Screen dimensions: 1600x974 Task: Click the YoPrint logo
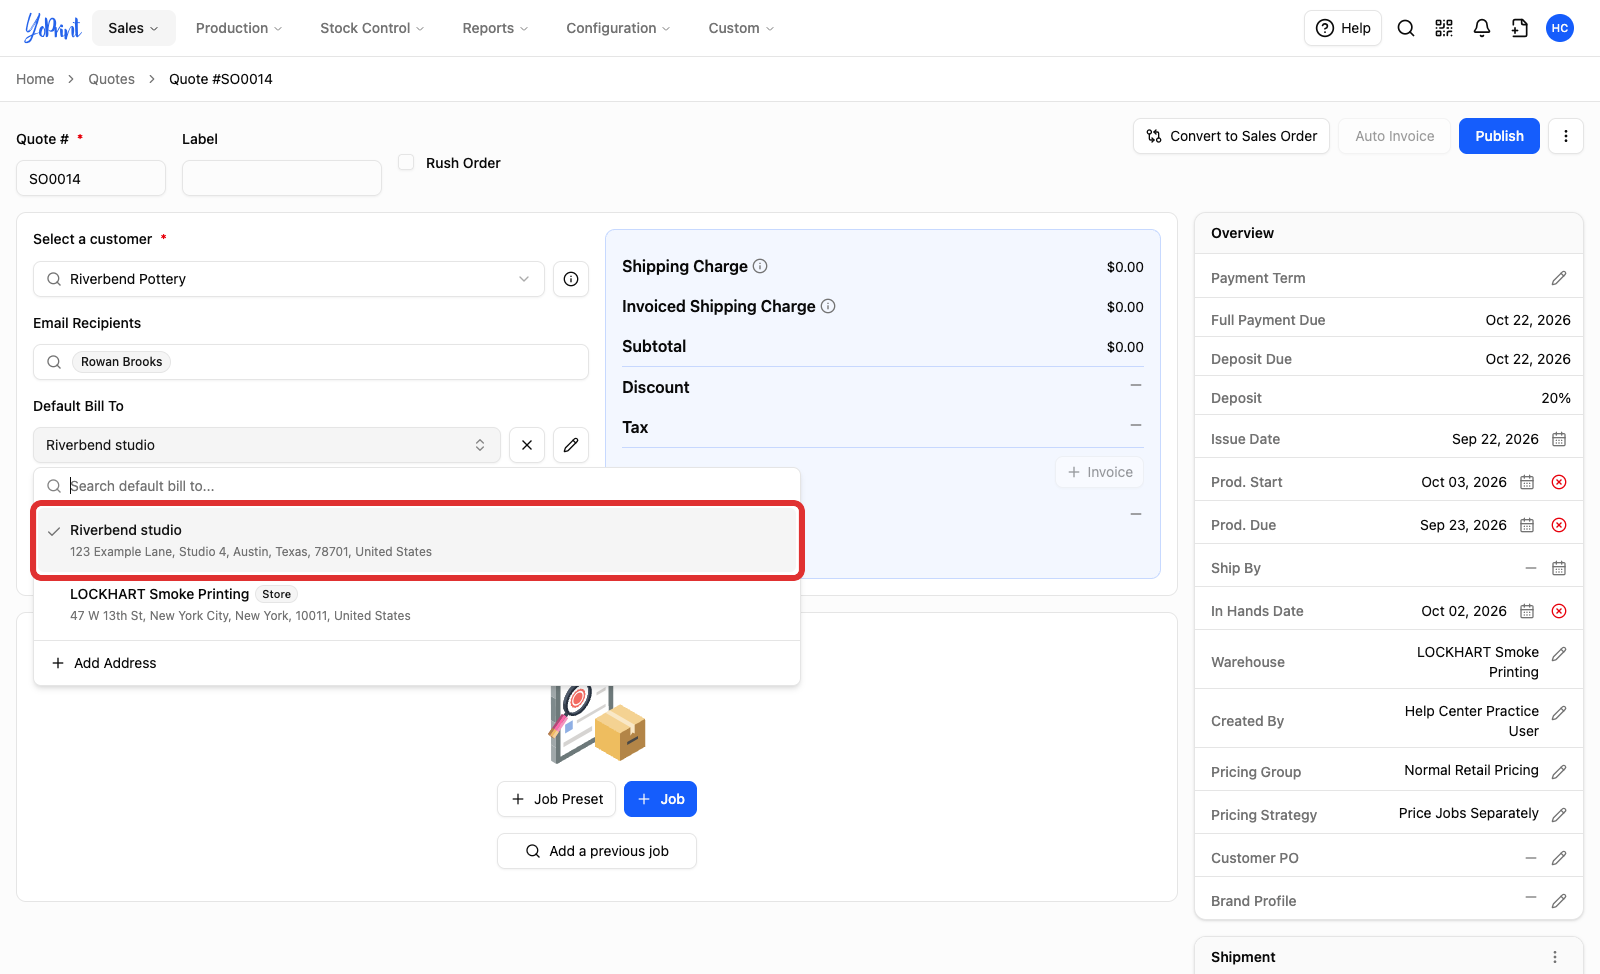click(x=52, y=28)
